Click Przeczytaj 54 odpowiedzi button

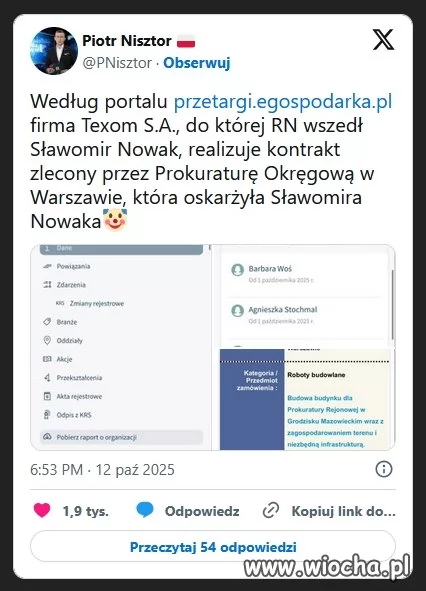click(213, 547)
